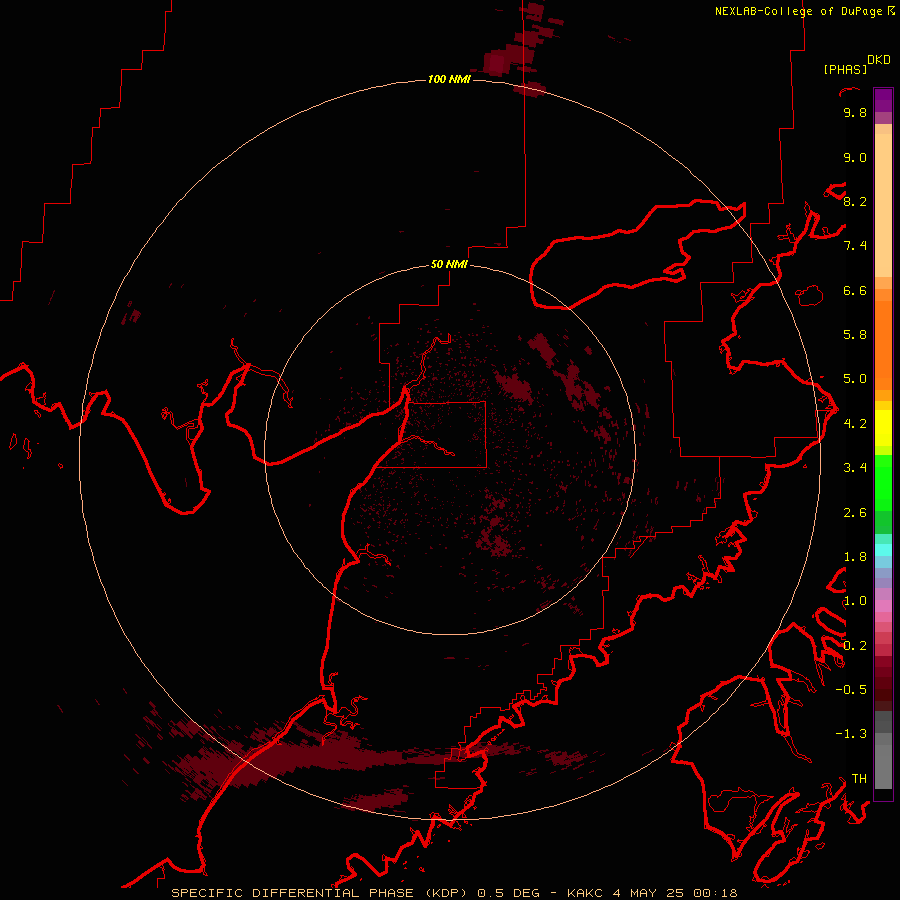Click the 2.6 scale value
Screen dimensions: 900x900
(855, 513)
